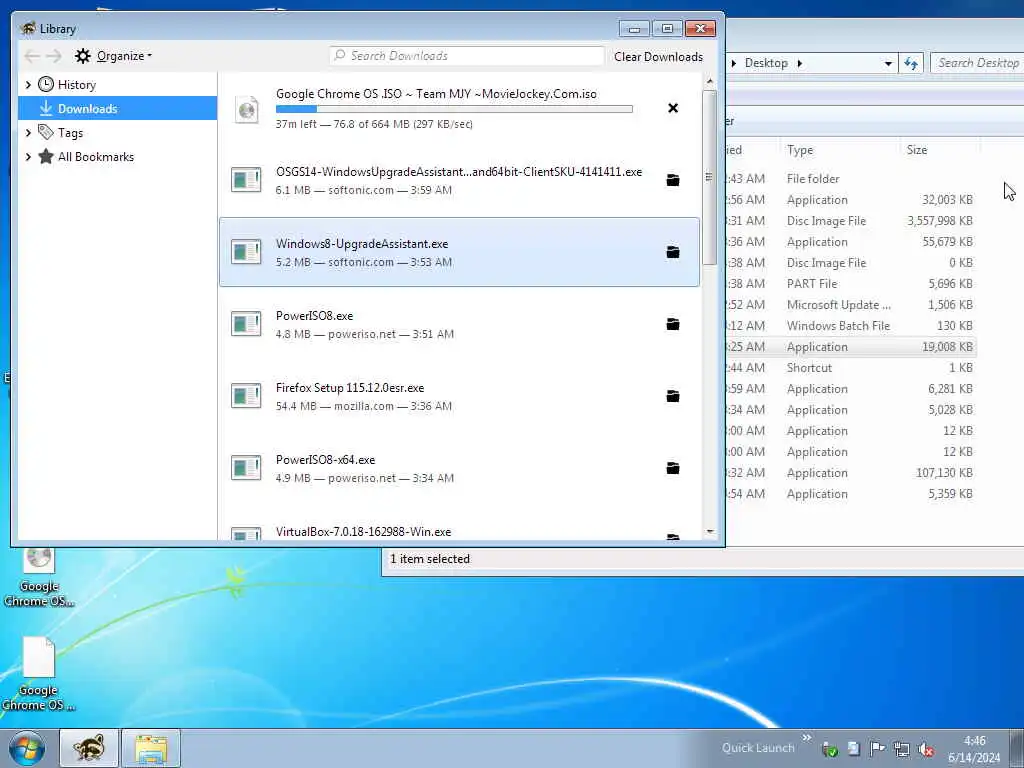This screenshot has height=768, width=1024.
Task: Click the Windows8-UpgradeAssistant.exe file type icon
Action: pos(246,252)
